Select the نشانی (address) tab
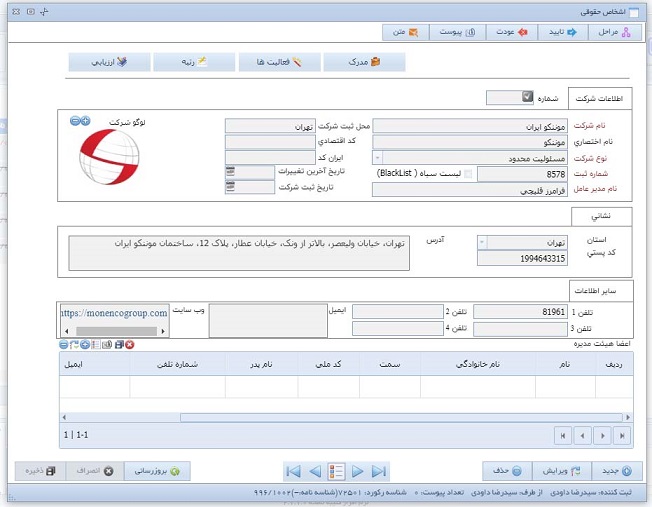Screen dimensions: 652x507 pos(601,216)
